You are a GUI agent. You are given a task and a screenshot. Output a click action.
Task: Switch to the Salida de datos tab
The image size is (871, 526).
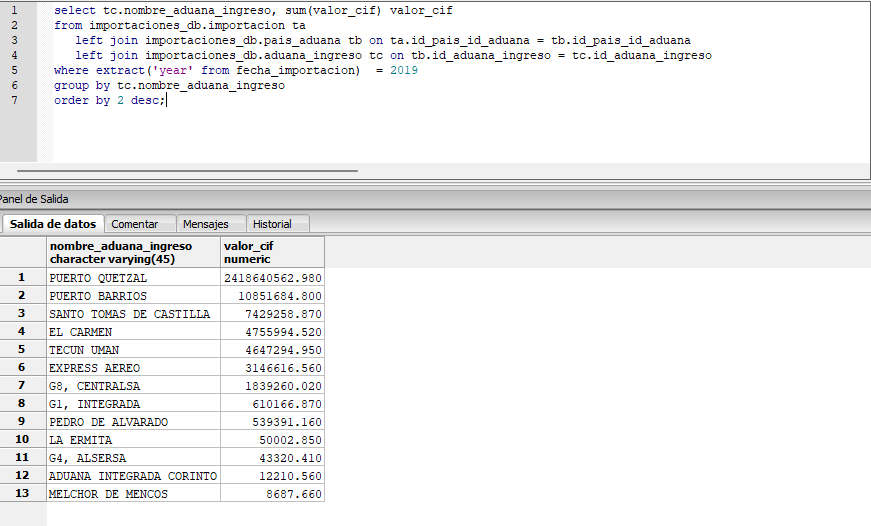point(52,224)
